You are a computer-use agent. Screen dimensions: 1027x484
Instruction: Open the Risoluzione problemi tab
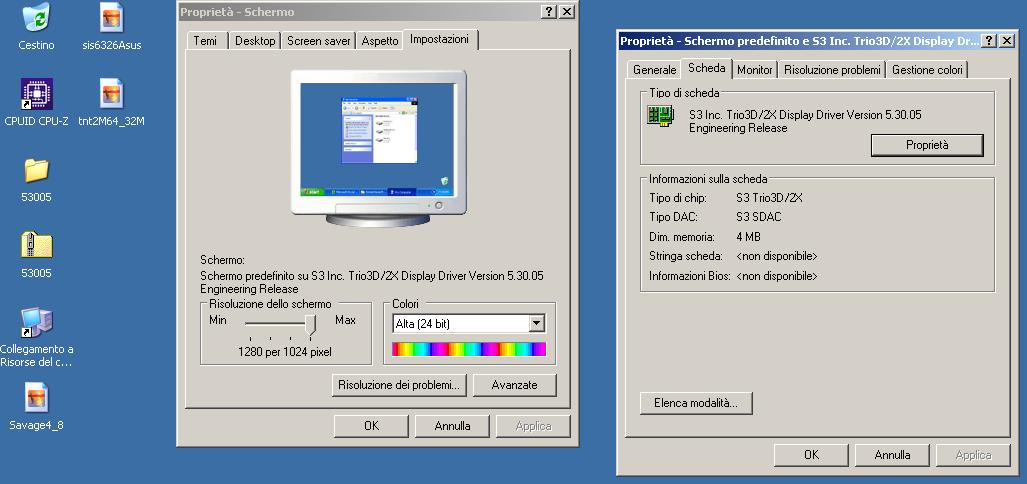(832, 69)
